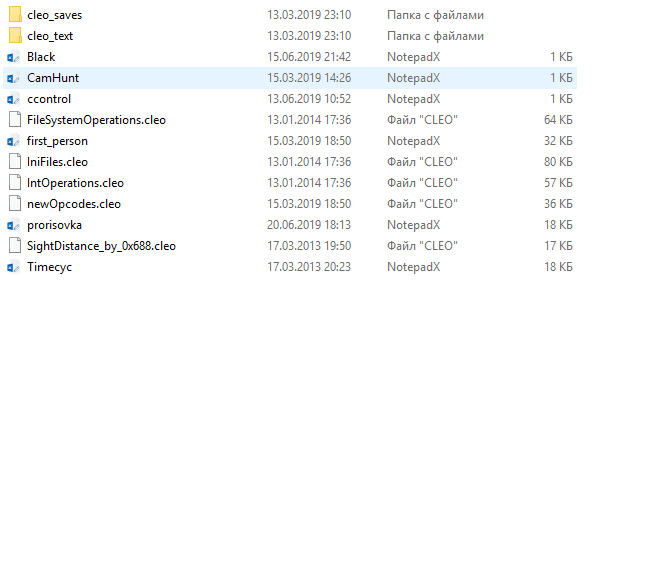Select the newOpcodes.cleo file name
The width and height of the screenshot is (645, 585).
point(73,204)
